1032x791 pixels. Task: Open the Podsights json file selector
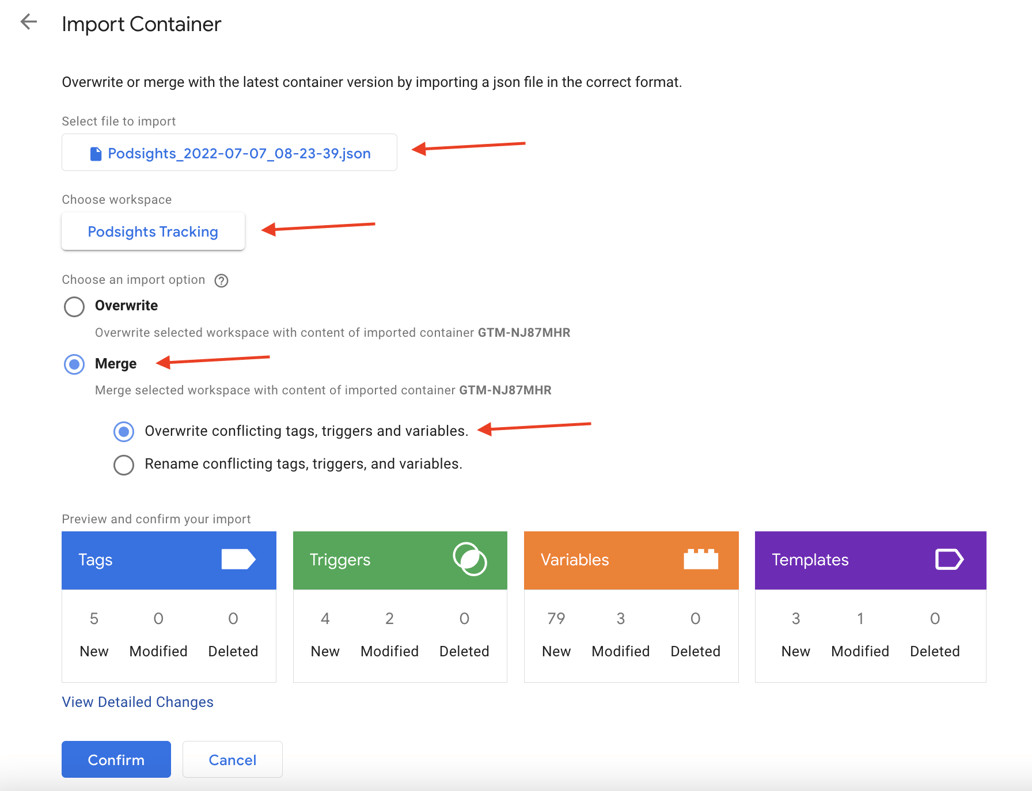(230, 153)
